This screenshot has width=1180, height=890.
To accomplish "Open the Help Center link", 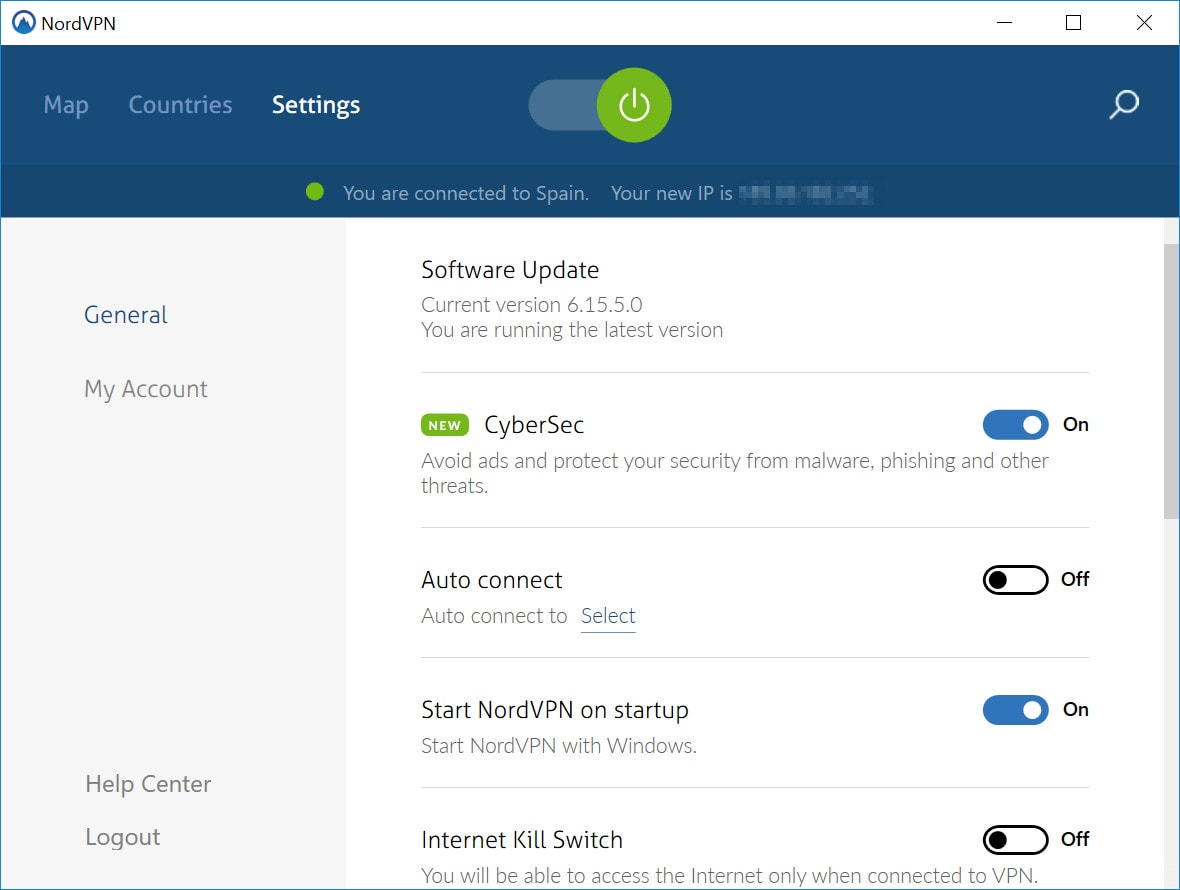I will (x=148, y=784).
